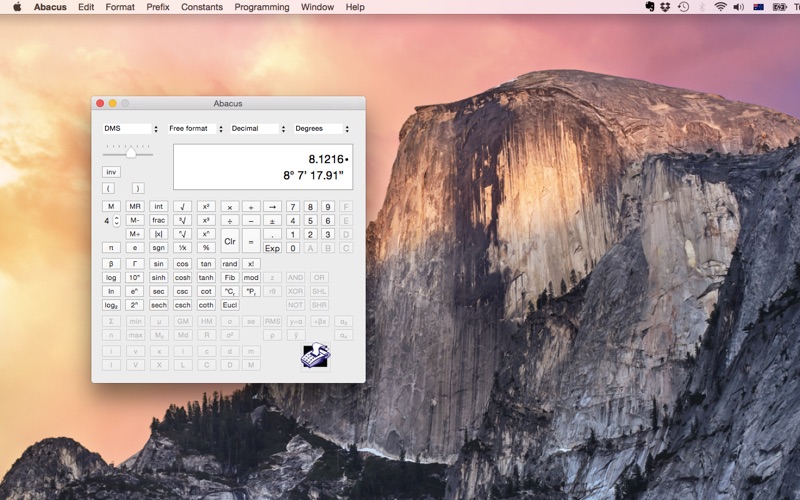
Task: Click the open parenthesis button
Action: pyautogui.click(x=108, y=188)
